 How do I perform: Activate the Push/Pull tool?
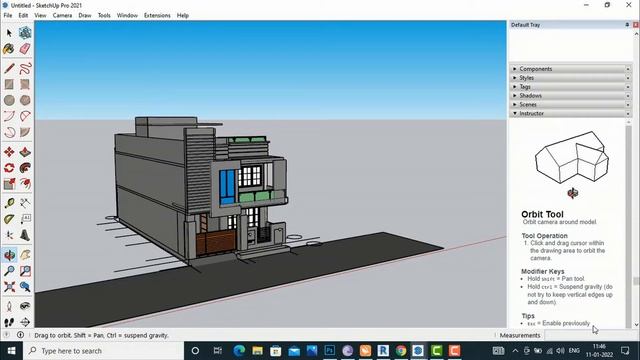click(x=25, y=152)
